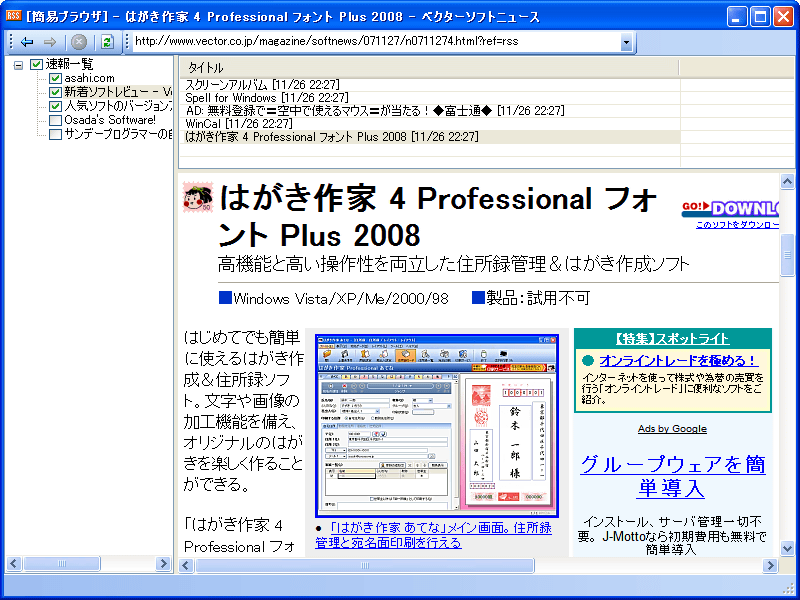Maximize the 簡易ブラウザ window
This screenshot has height=600, width=800.
click(760, 17)
